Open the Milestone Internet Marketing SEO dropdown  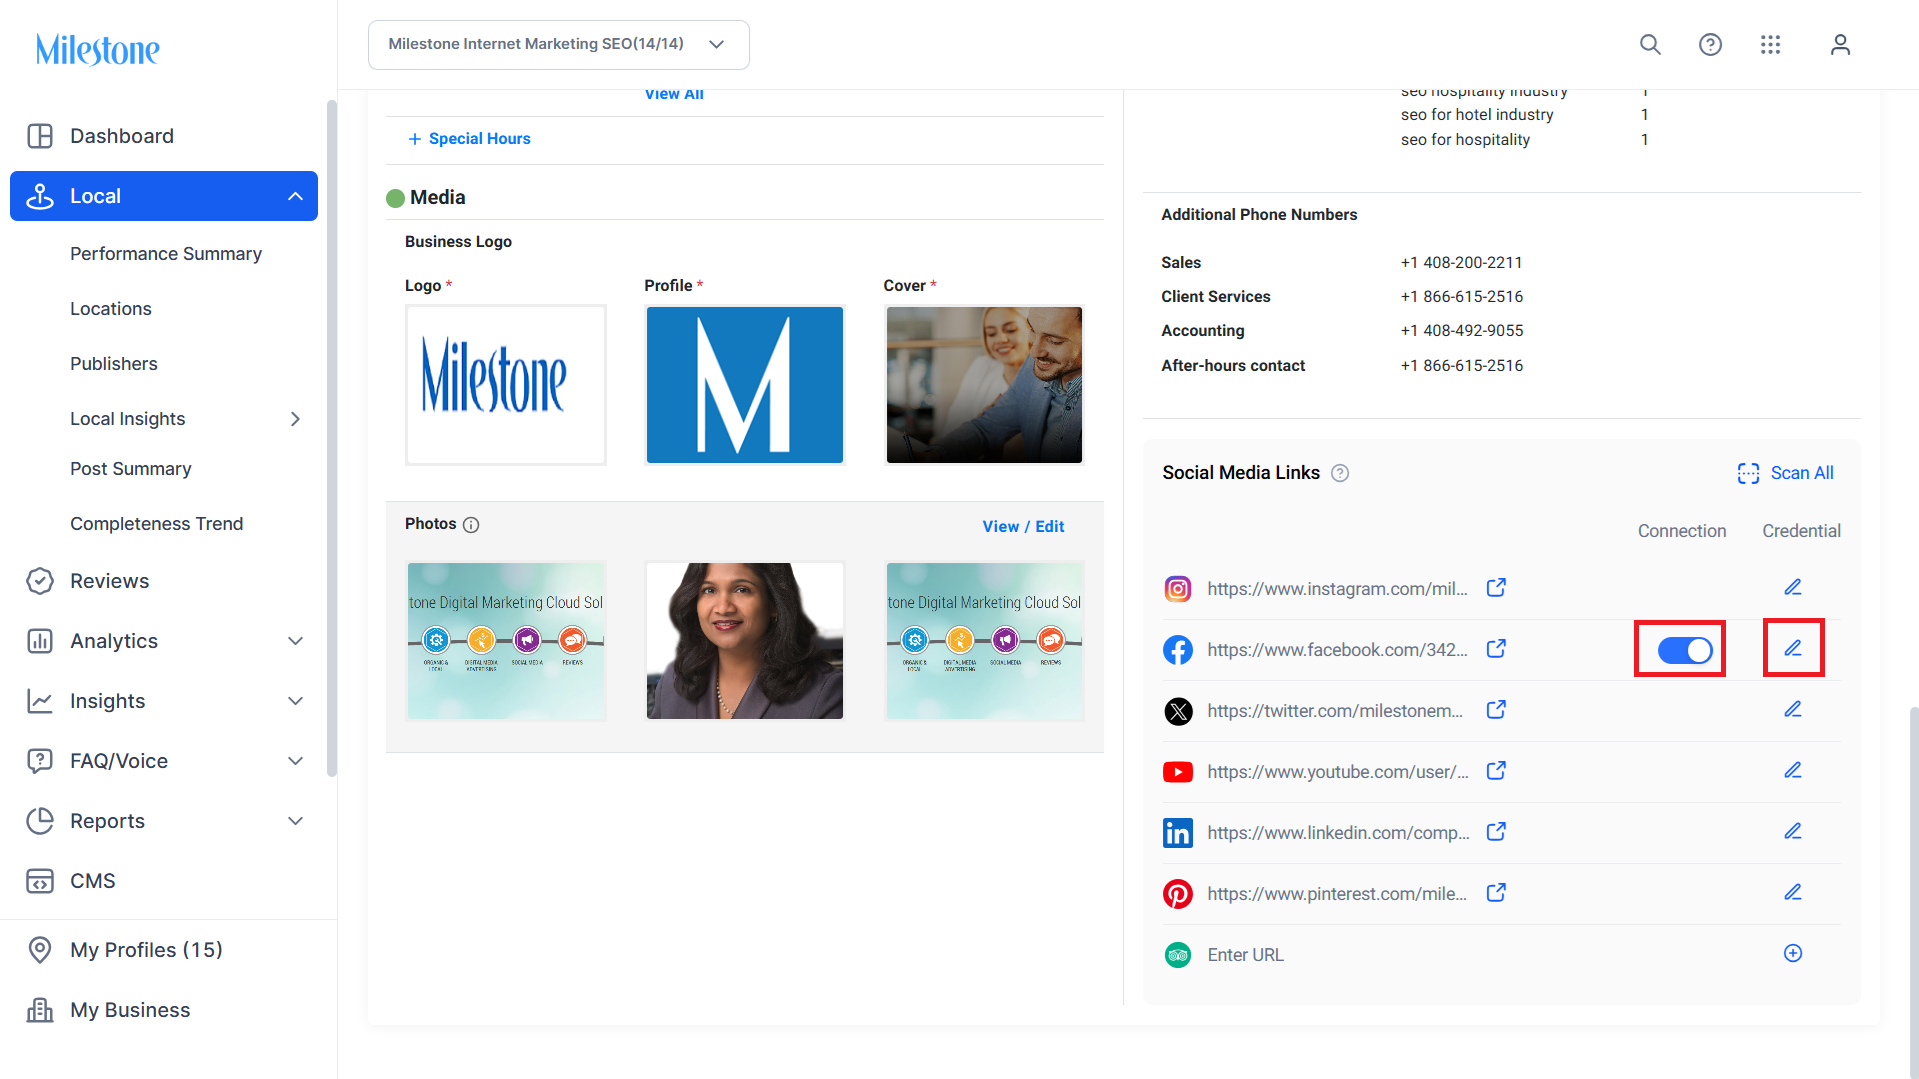[x=559, y=45]
